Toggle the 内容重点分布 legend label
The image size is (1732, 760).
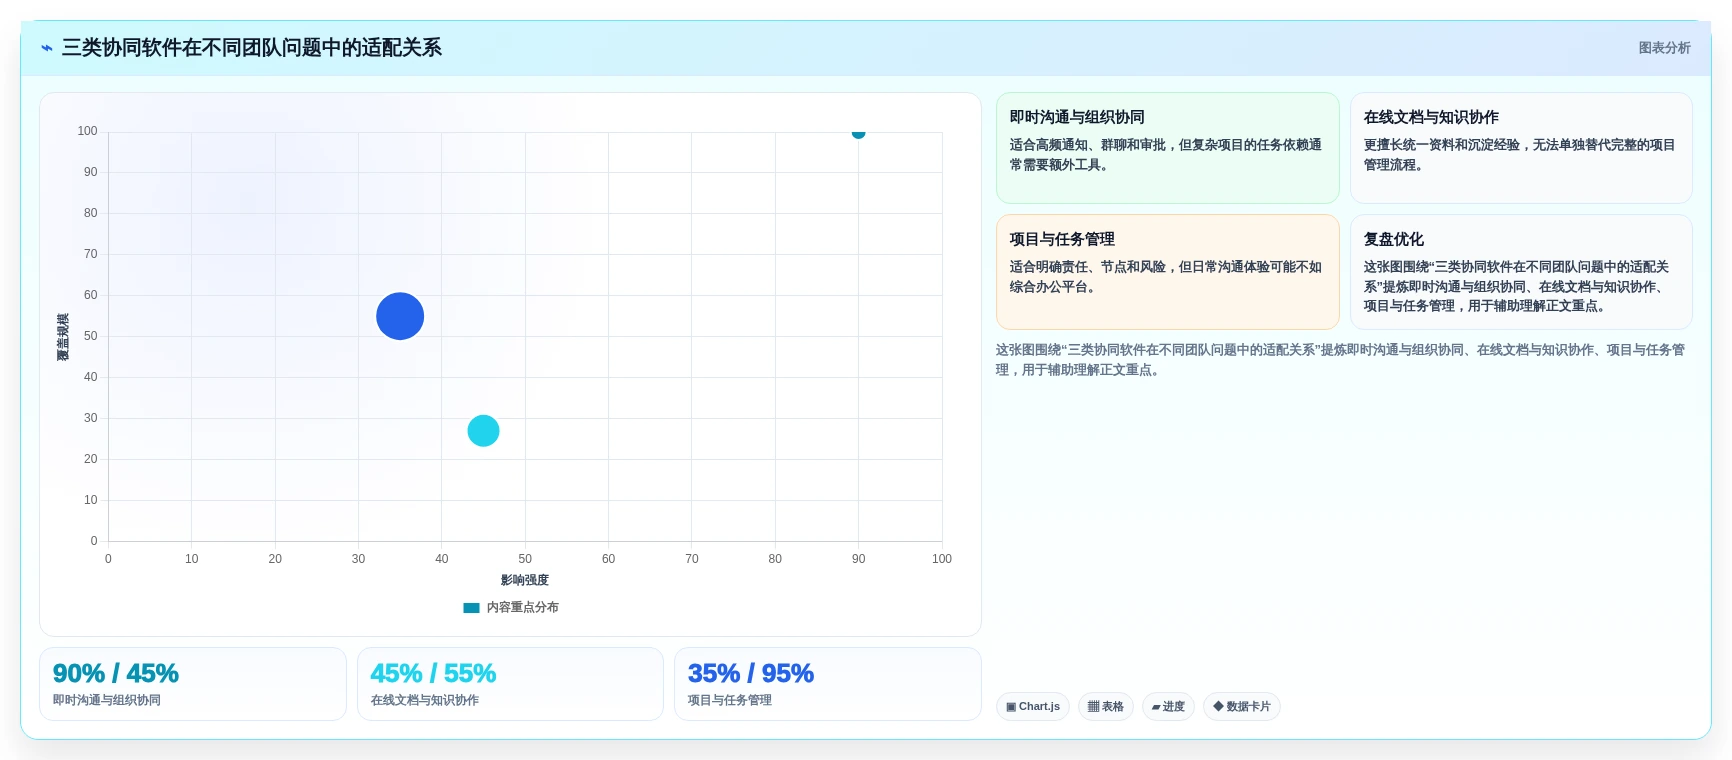523,608
